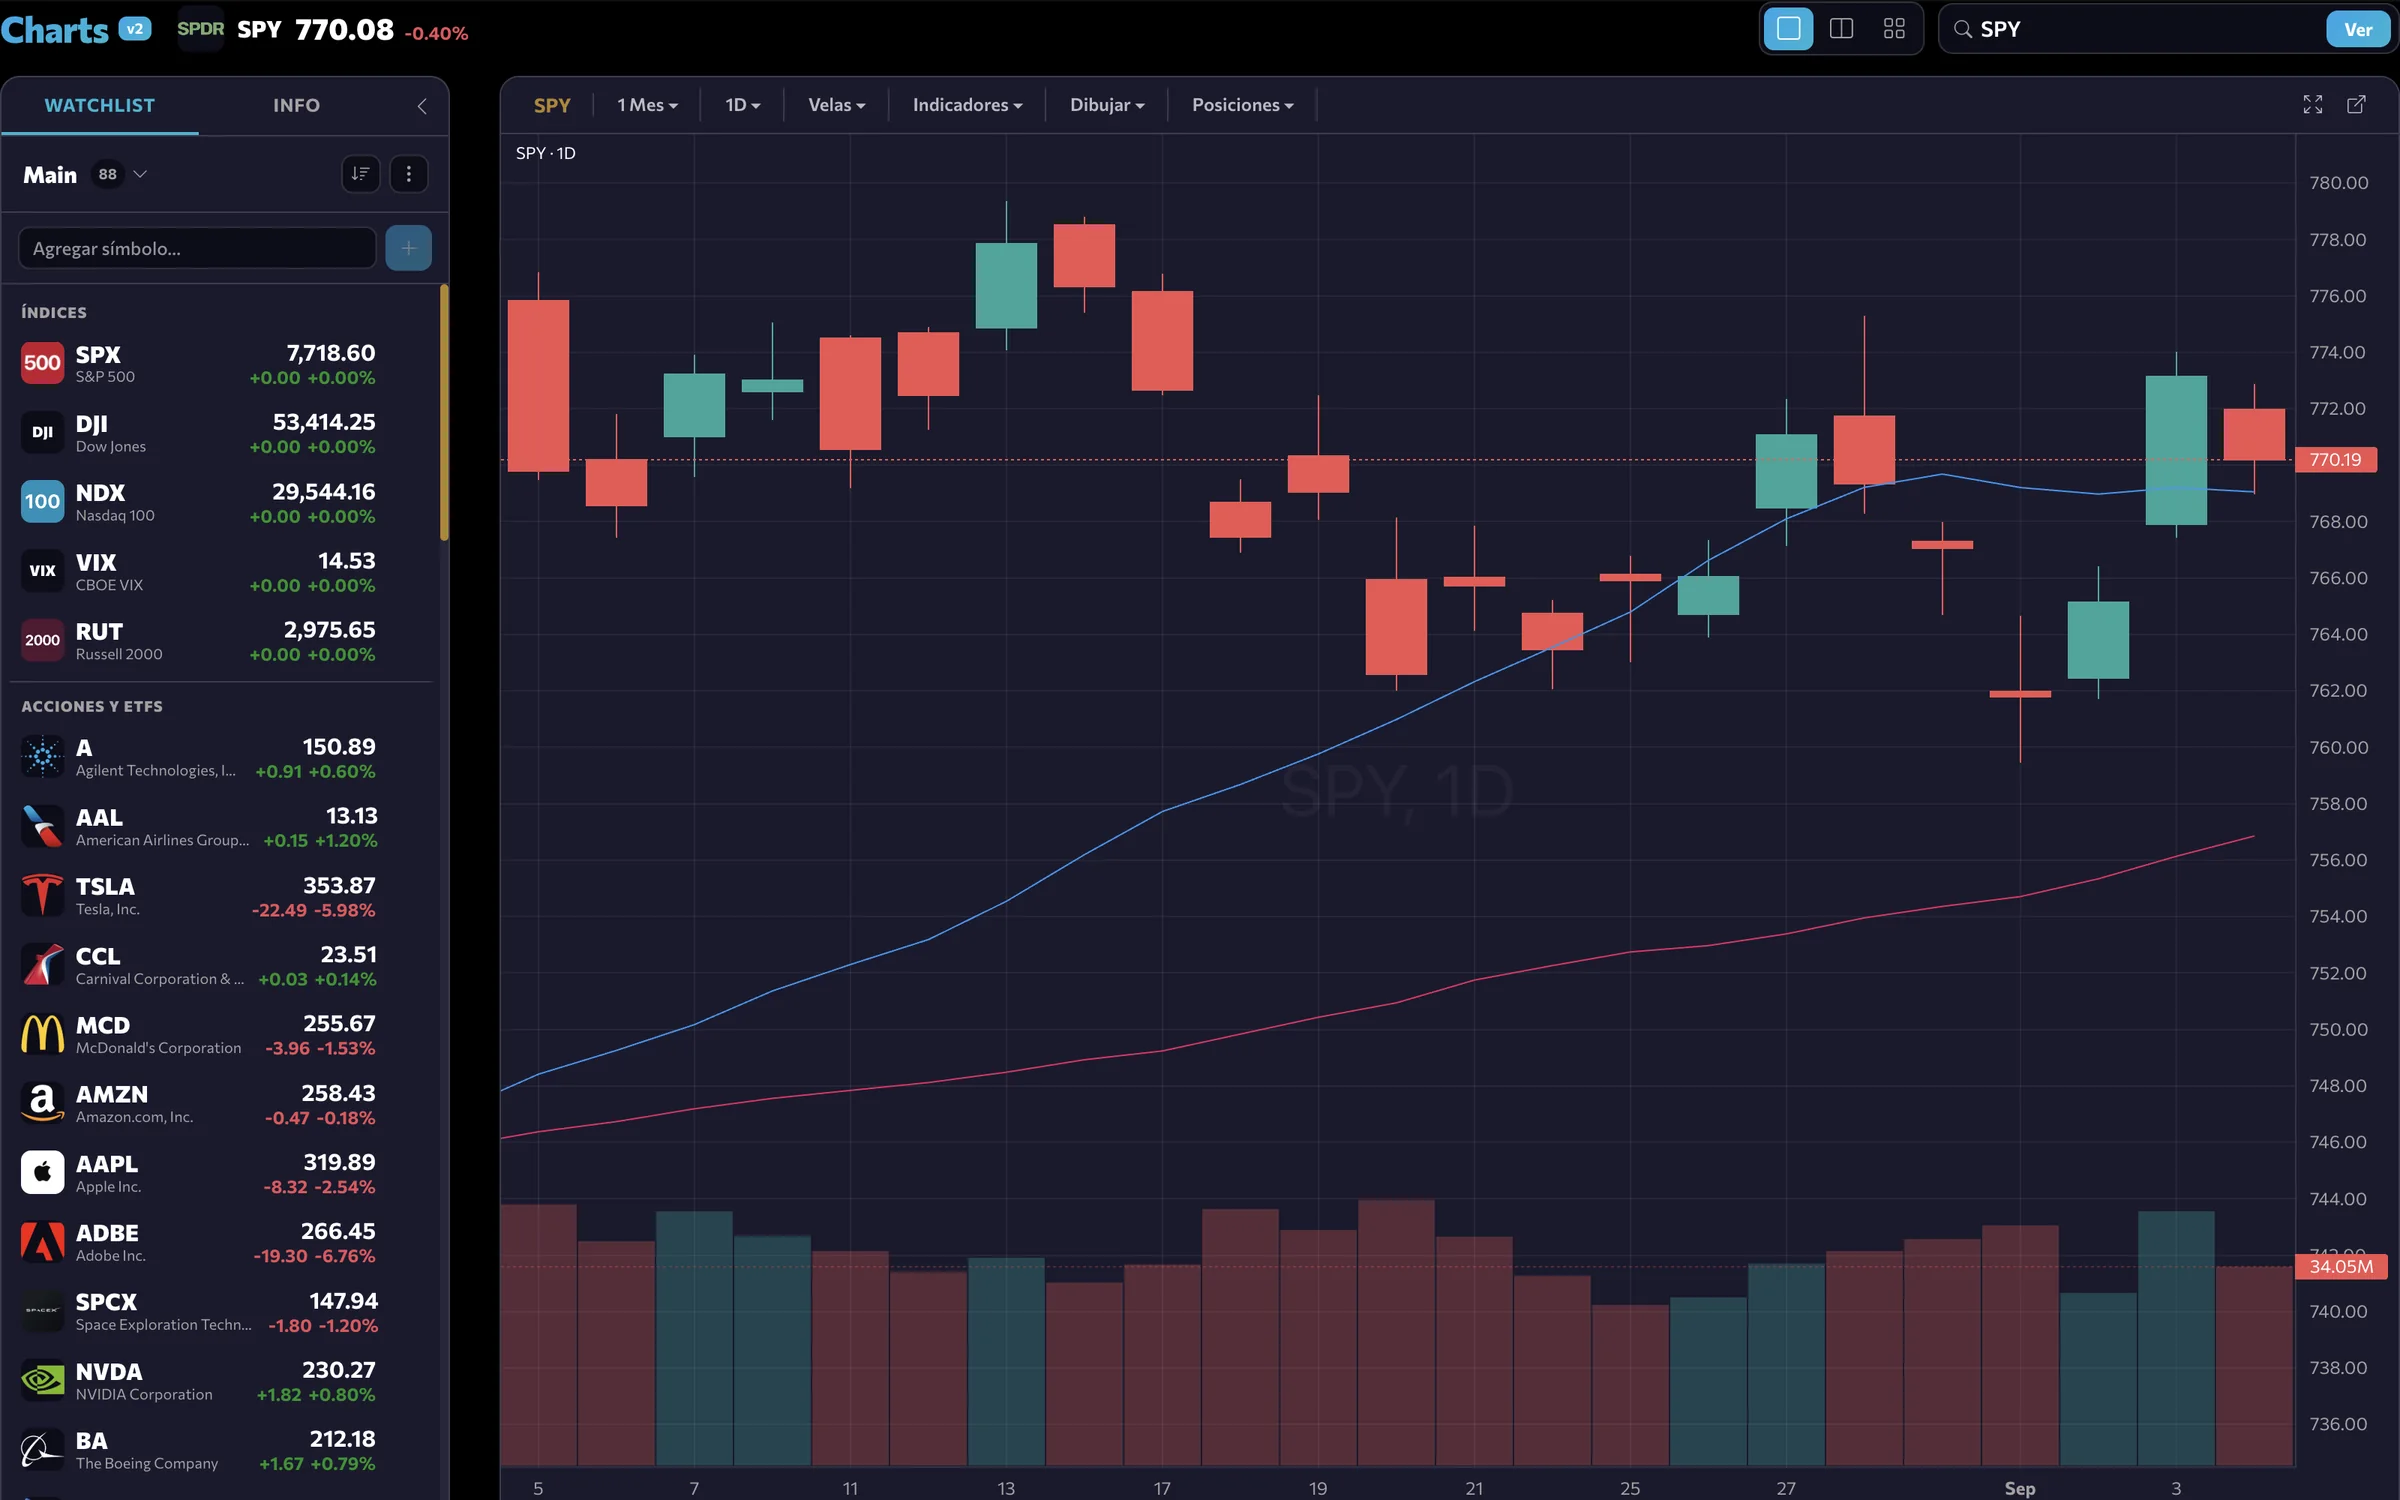Switch to the INFO tab
This screenshot has height=1500, width=2400.
(x=297, y=105)
